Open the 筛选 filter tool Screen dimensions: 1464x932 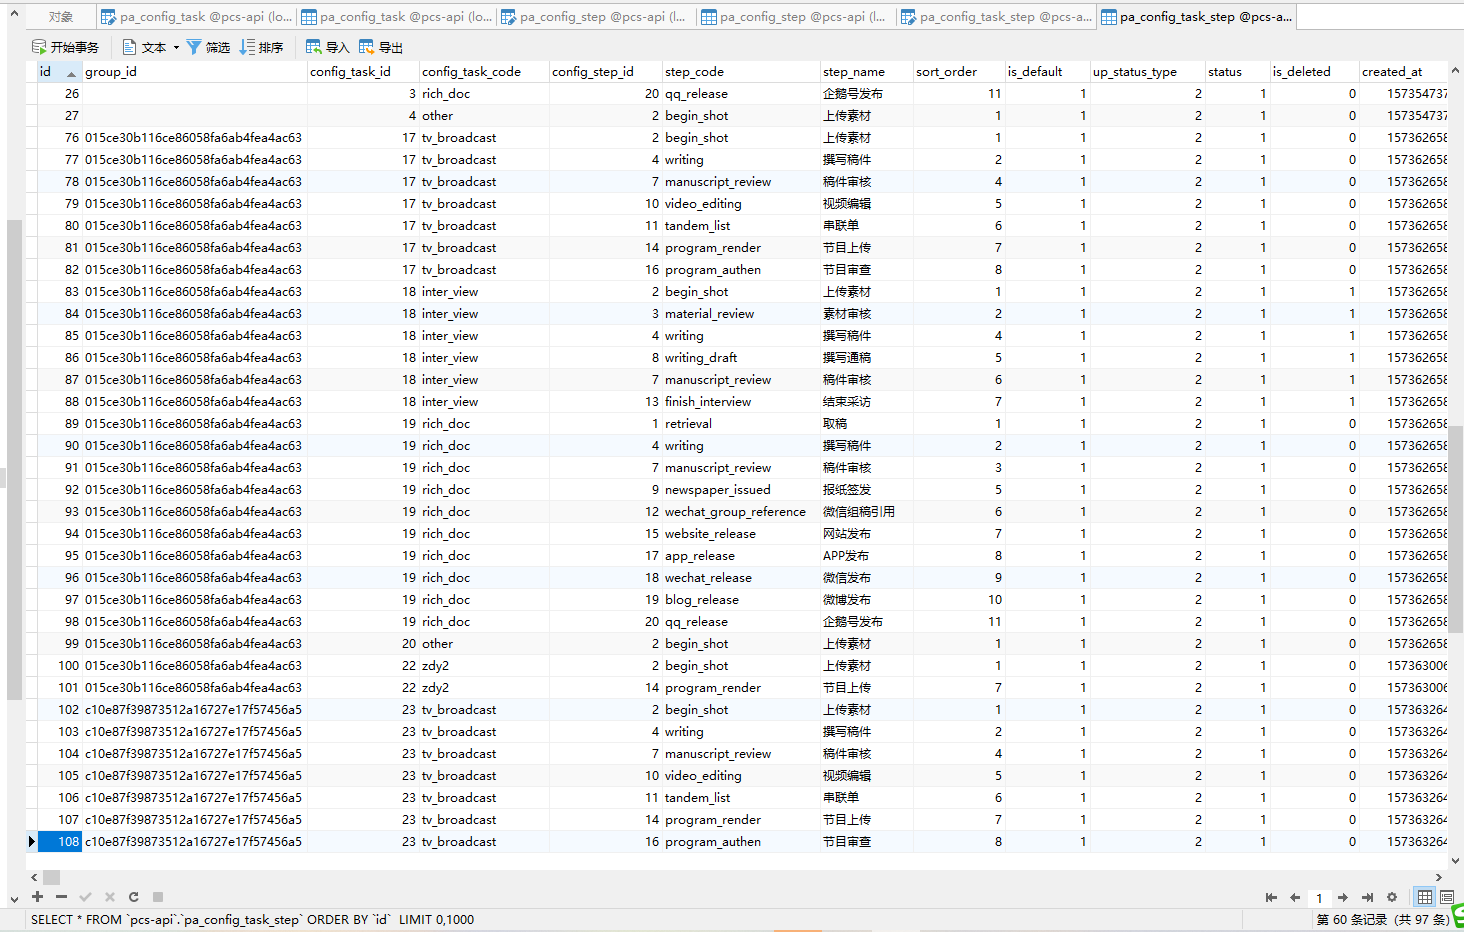coord(208,47)
